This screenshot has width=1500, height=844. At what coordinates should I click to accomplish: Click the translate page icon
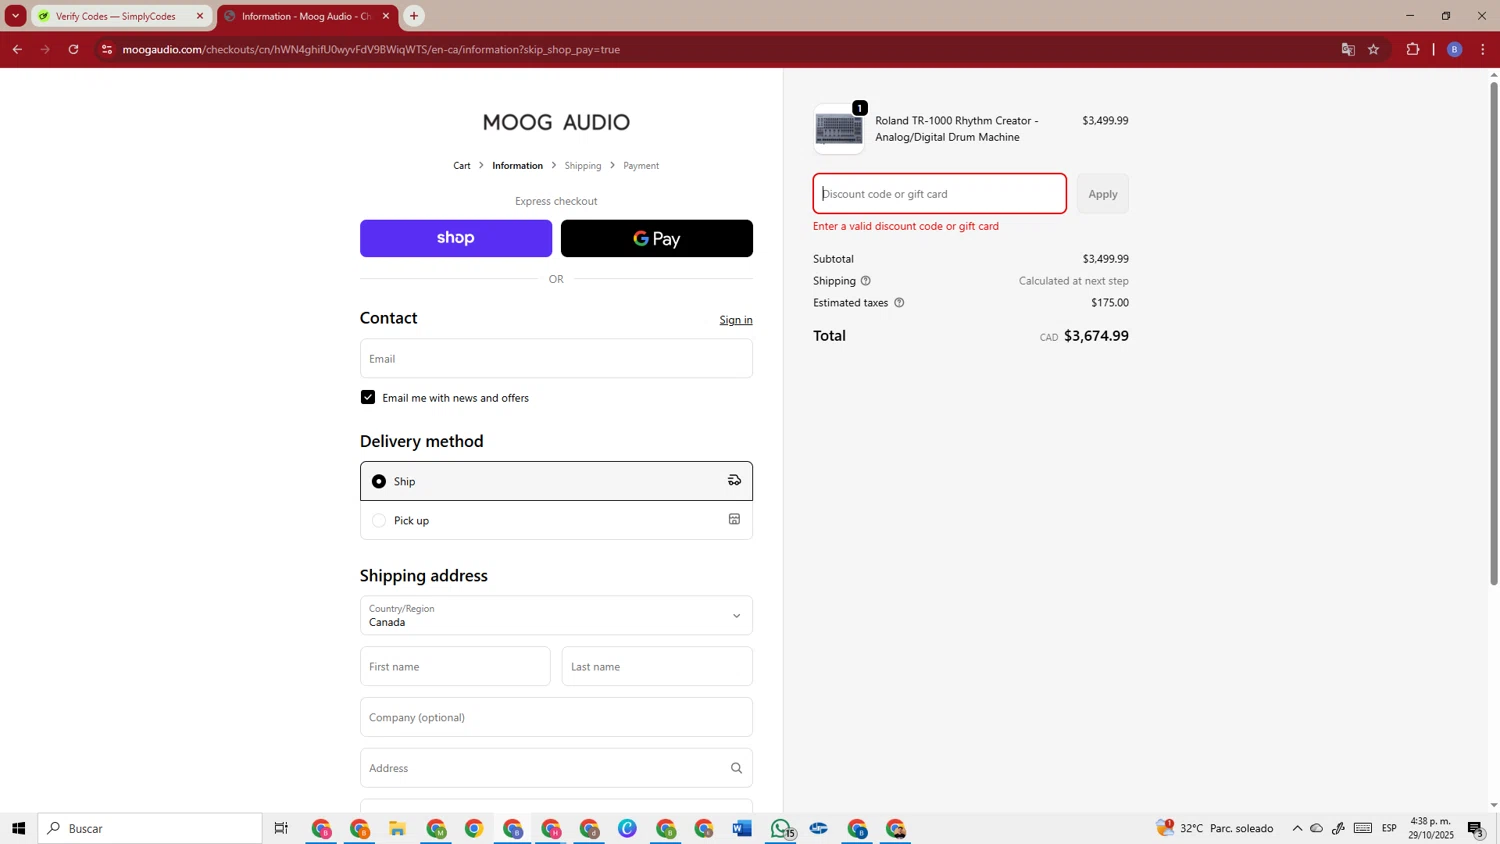coord(1348,49)
